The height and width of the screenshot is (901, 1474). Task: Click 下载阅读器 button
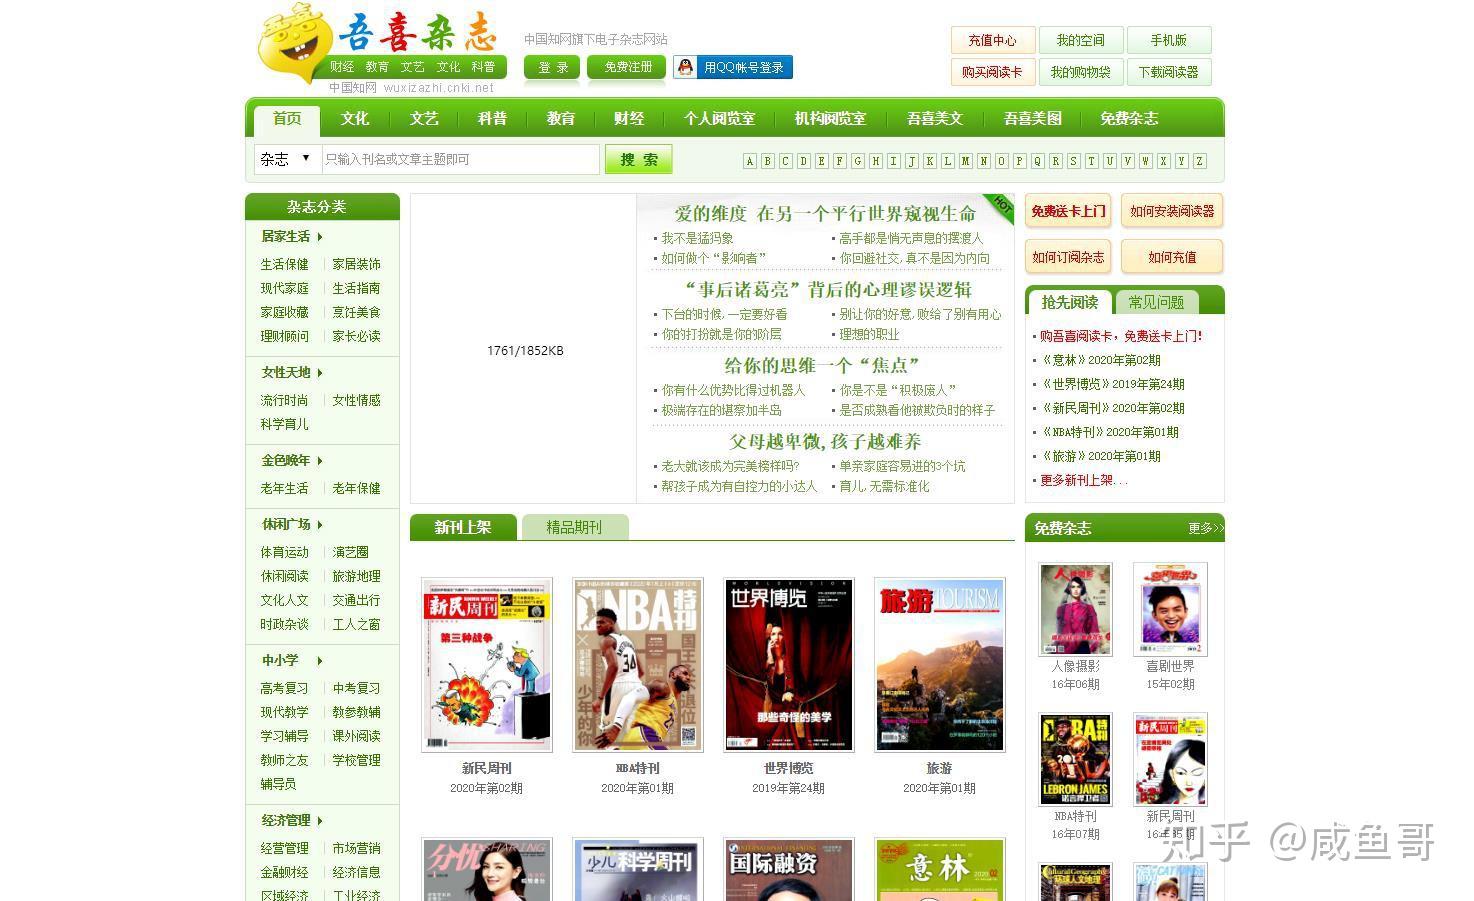coord(1169,72)
